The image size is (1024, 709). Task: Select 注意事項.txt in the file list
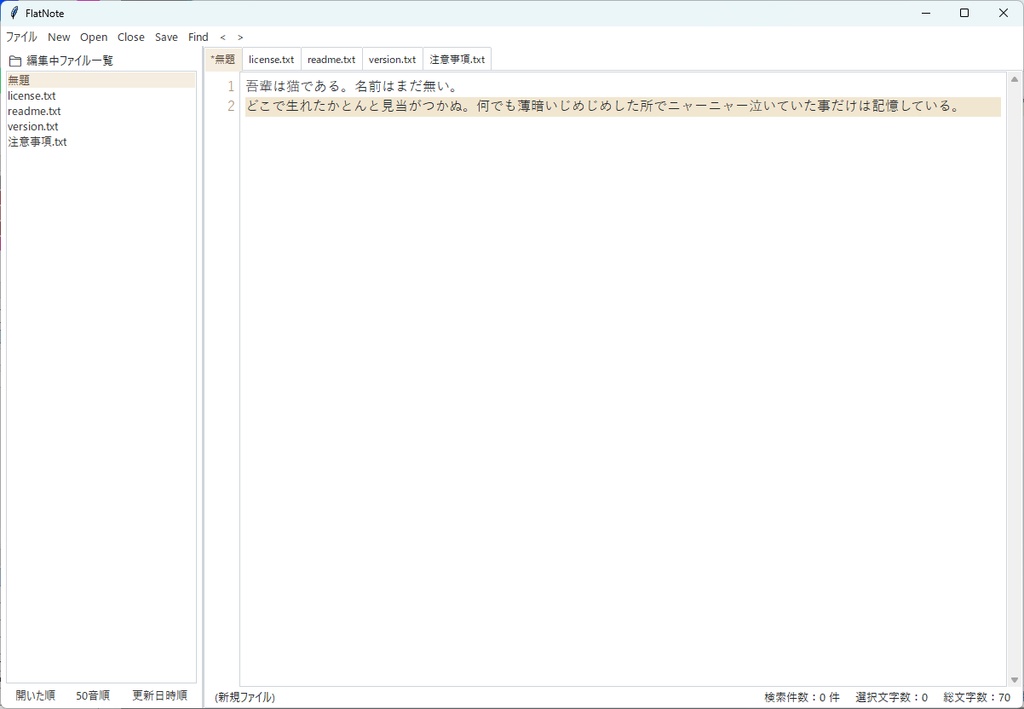(x=101, y=142)
